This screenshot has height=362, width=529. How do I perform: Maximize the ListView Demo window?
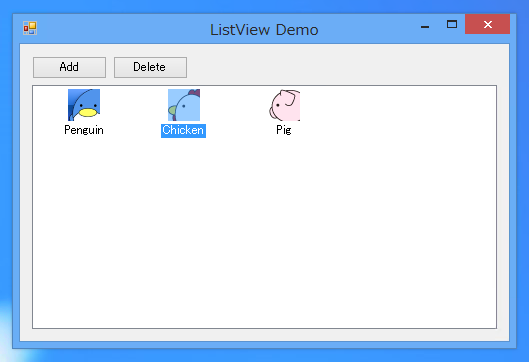click(x=452, y=24)
